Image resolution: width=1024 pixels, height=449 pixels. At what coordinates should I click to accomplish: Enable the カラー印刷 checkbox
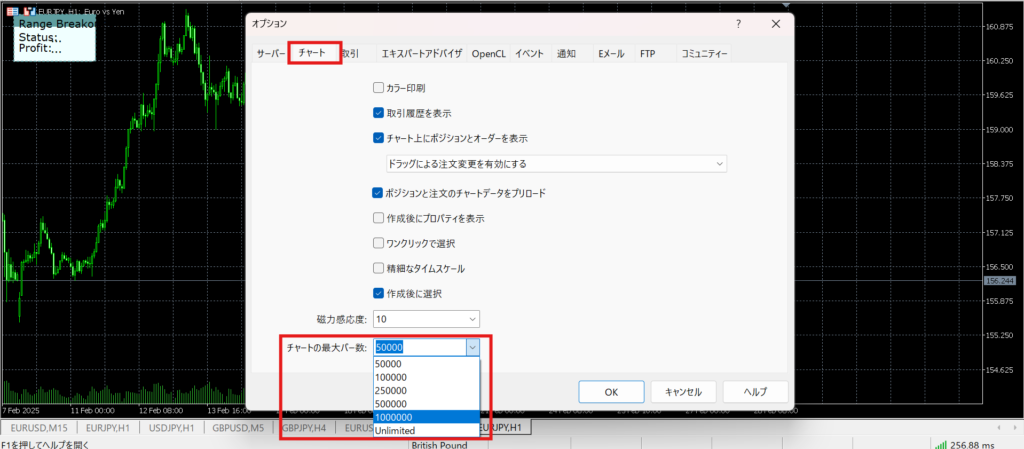378,88
